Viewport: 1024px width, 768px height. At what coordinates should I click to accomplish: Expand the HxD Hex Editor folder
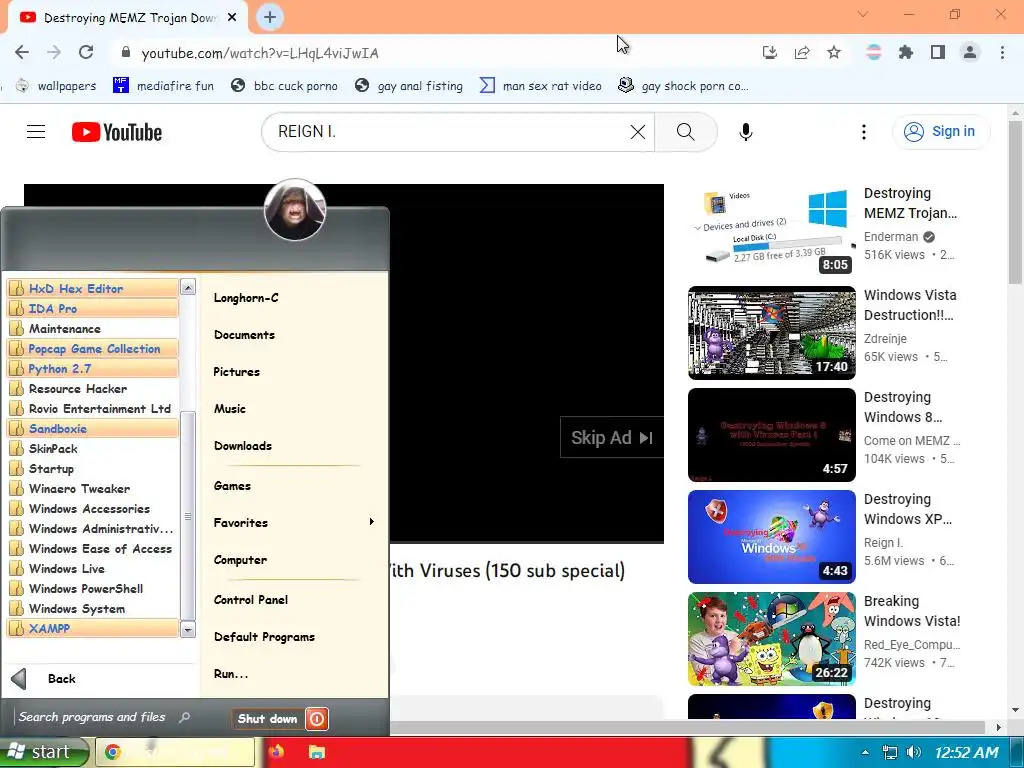tap(93, 288)
